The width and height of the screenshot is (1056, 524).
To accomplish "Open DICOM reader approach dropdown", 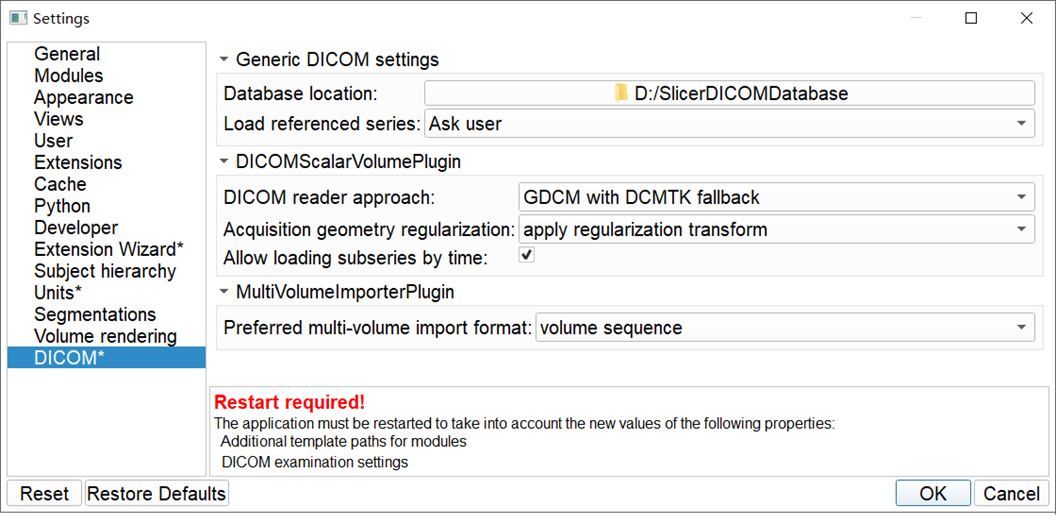I will [776, 198].
